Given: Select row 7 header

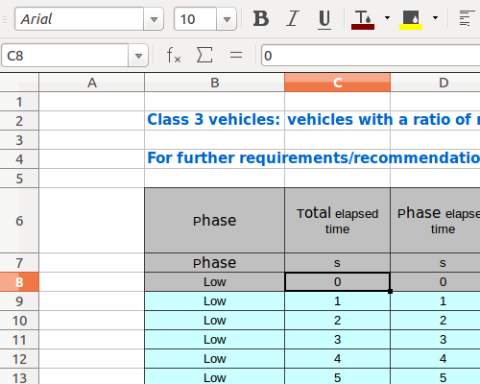Looking at the screenshot, I should (19, 263).
